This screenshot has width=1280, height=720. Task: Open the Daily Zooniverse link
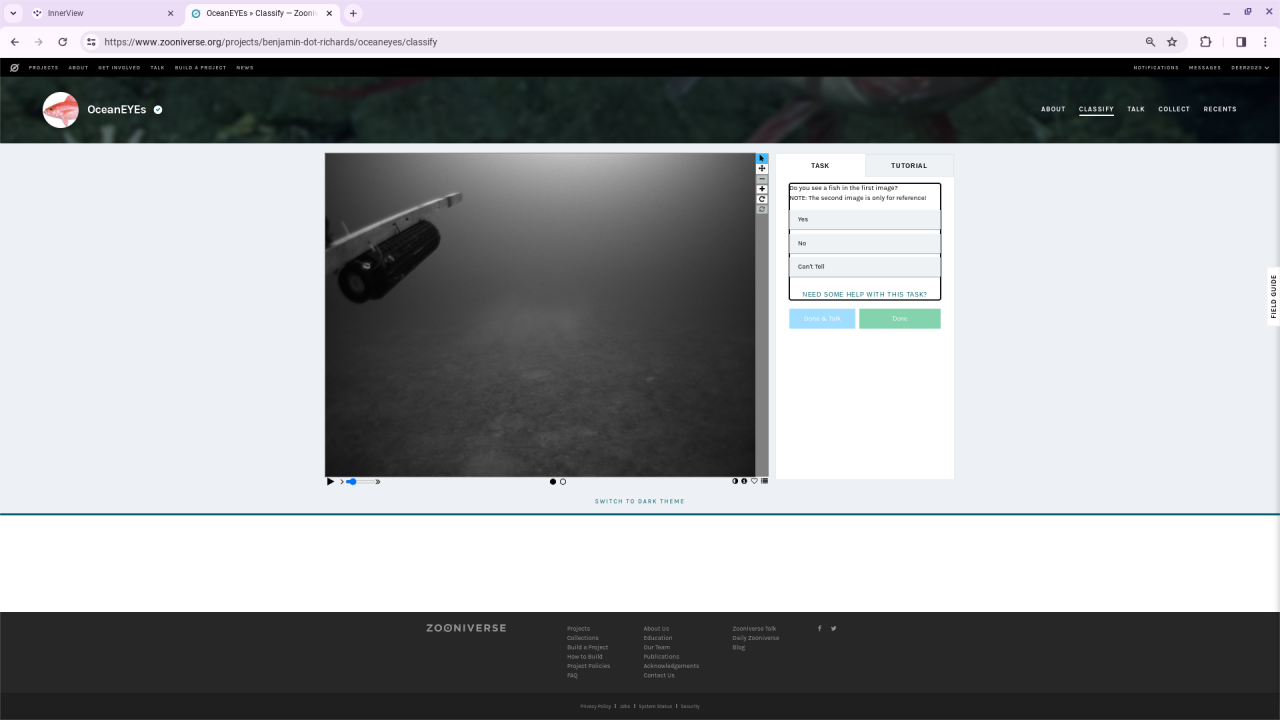click(755, 638)
